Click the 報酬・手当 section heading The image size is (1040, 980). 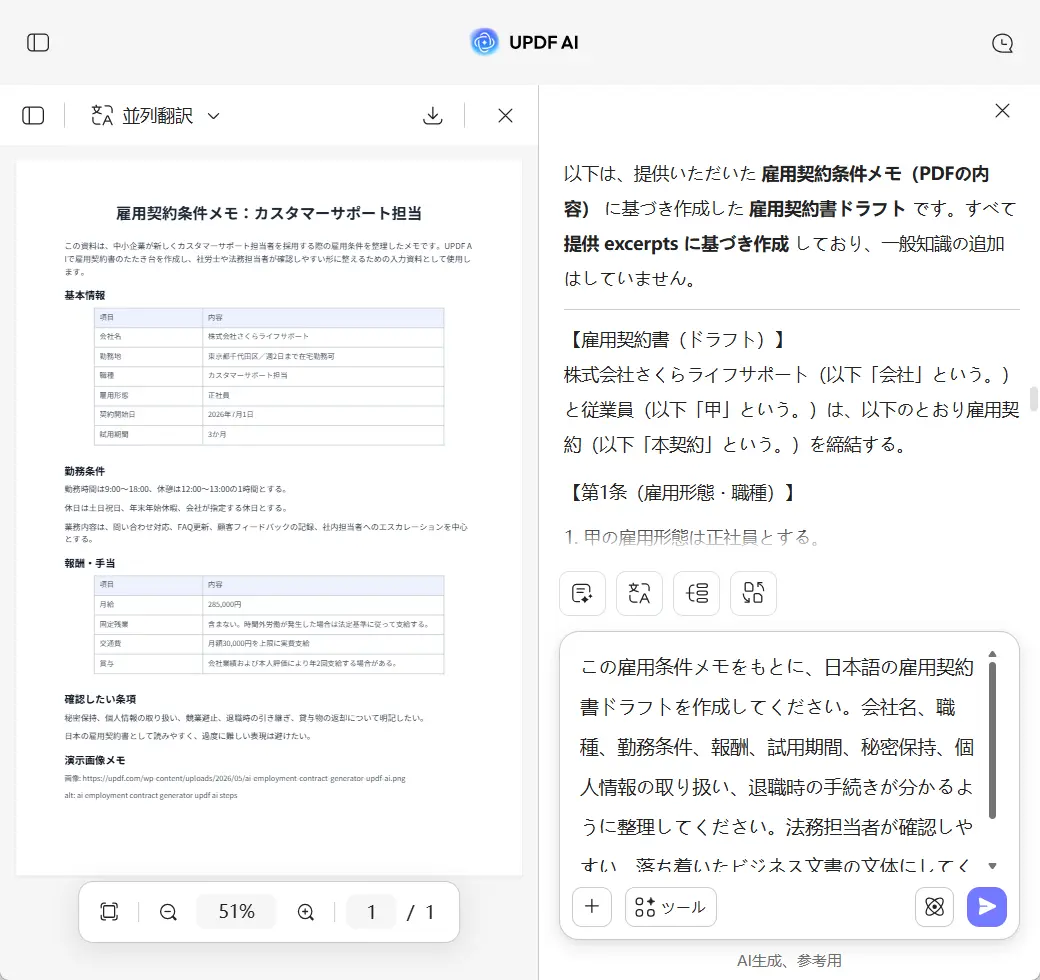(90, 563)
